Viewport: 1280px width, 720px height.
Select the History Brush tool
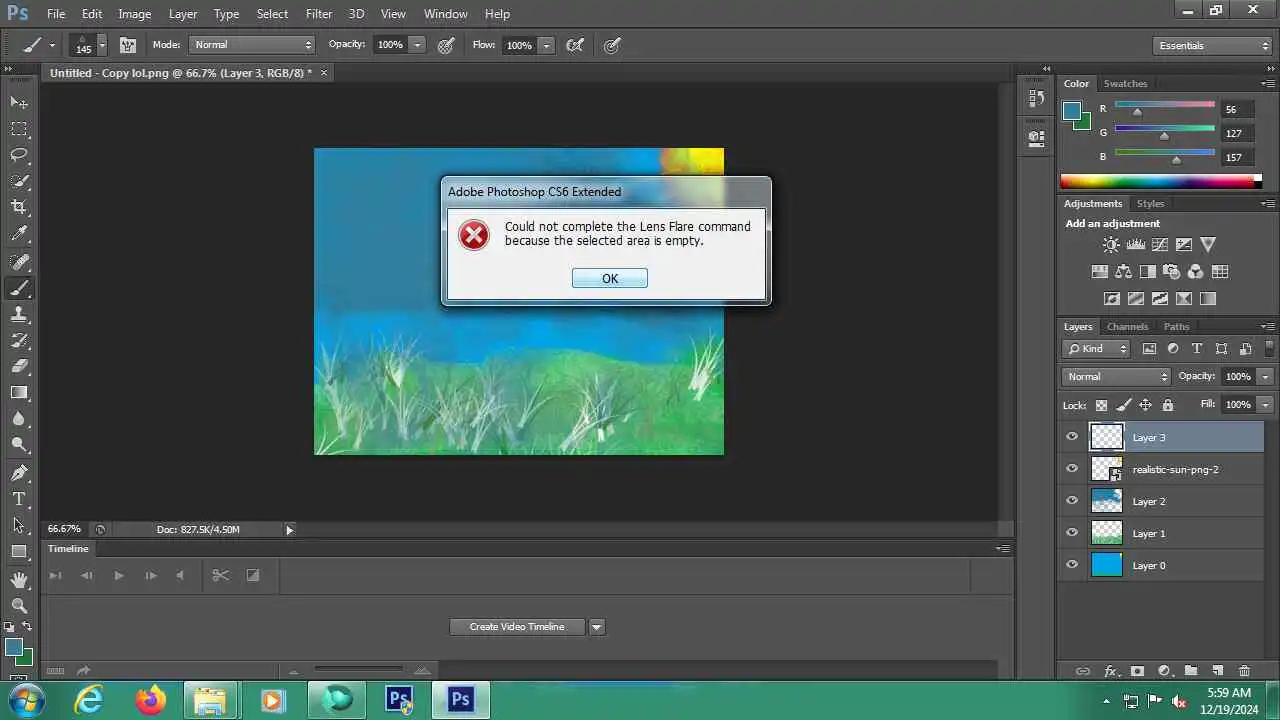(x=19, y=340)
